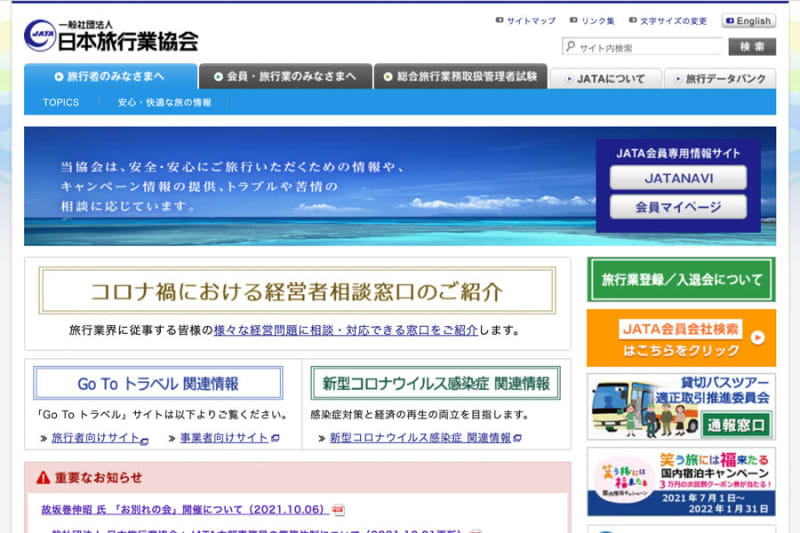Image resolution: width=800 pixels, height=533 pixels.
Task: Follow the 様々な経営問題に相談・対応できる窓口 link
Action: point(345,331)
